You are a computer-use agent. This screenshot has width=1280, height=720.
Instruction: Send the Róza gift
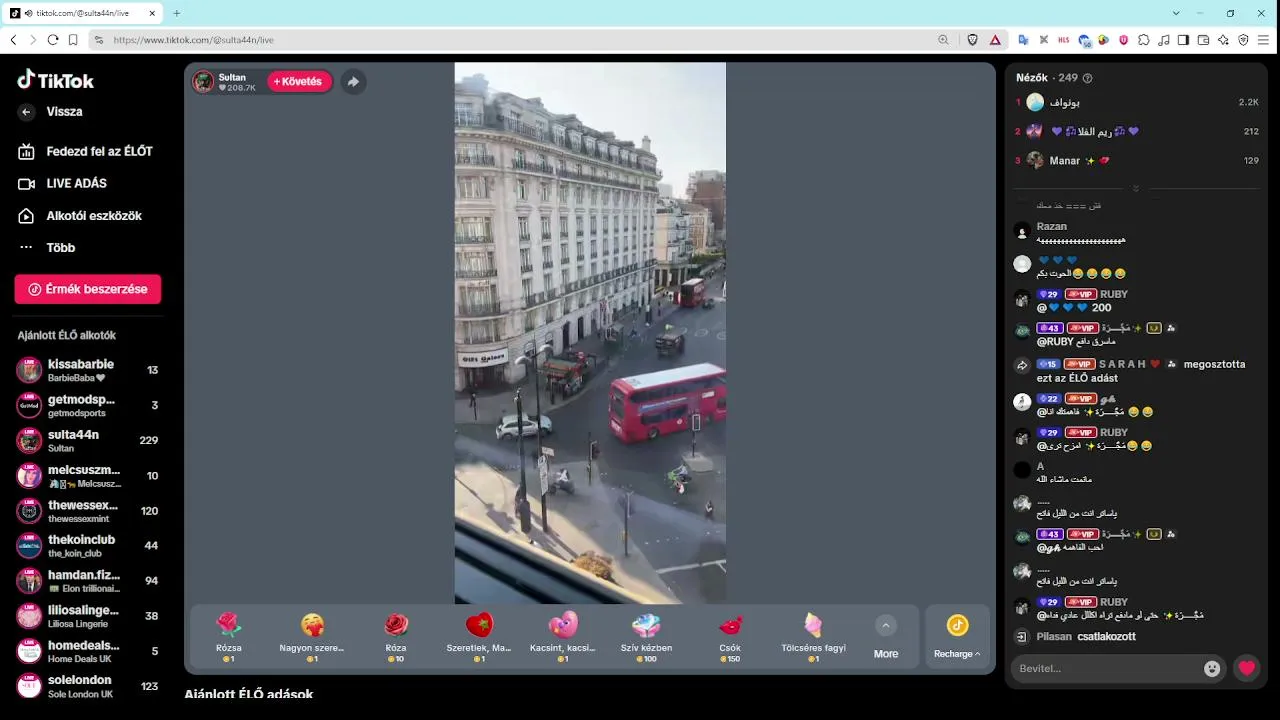[x=396, y=638]
